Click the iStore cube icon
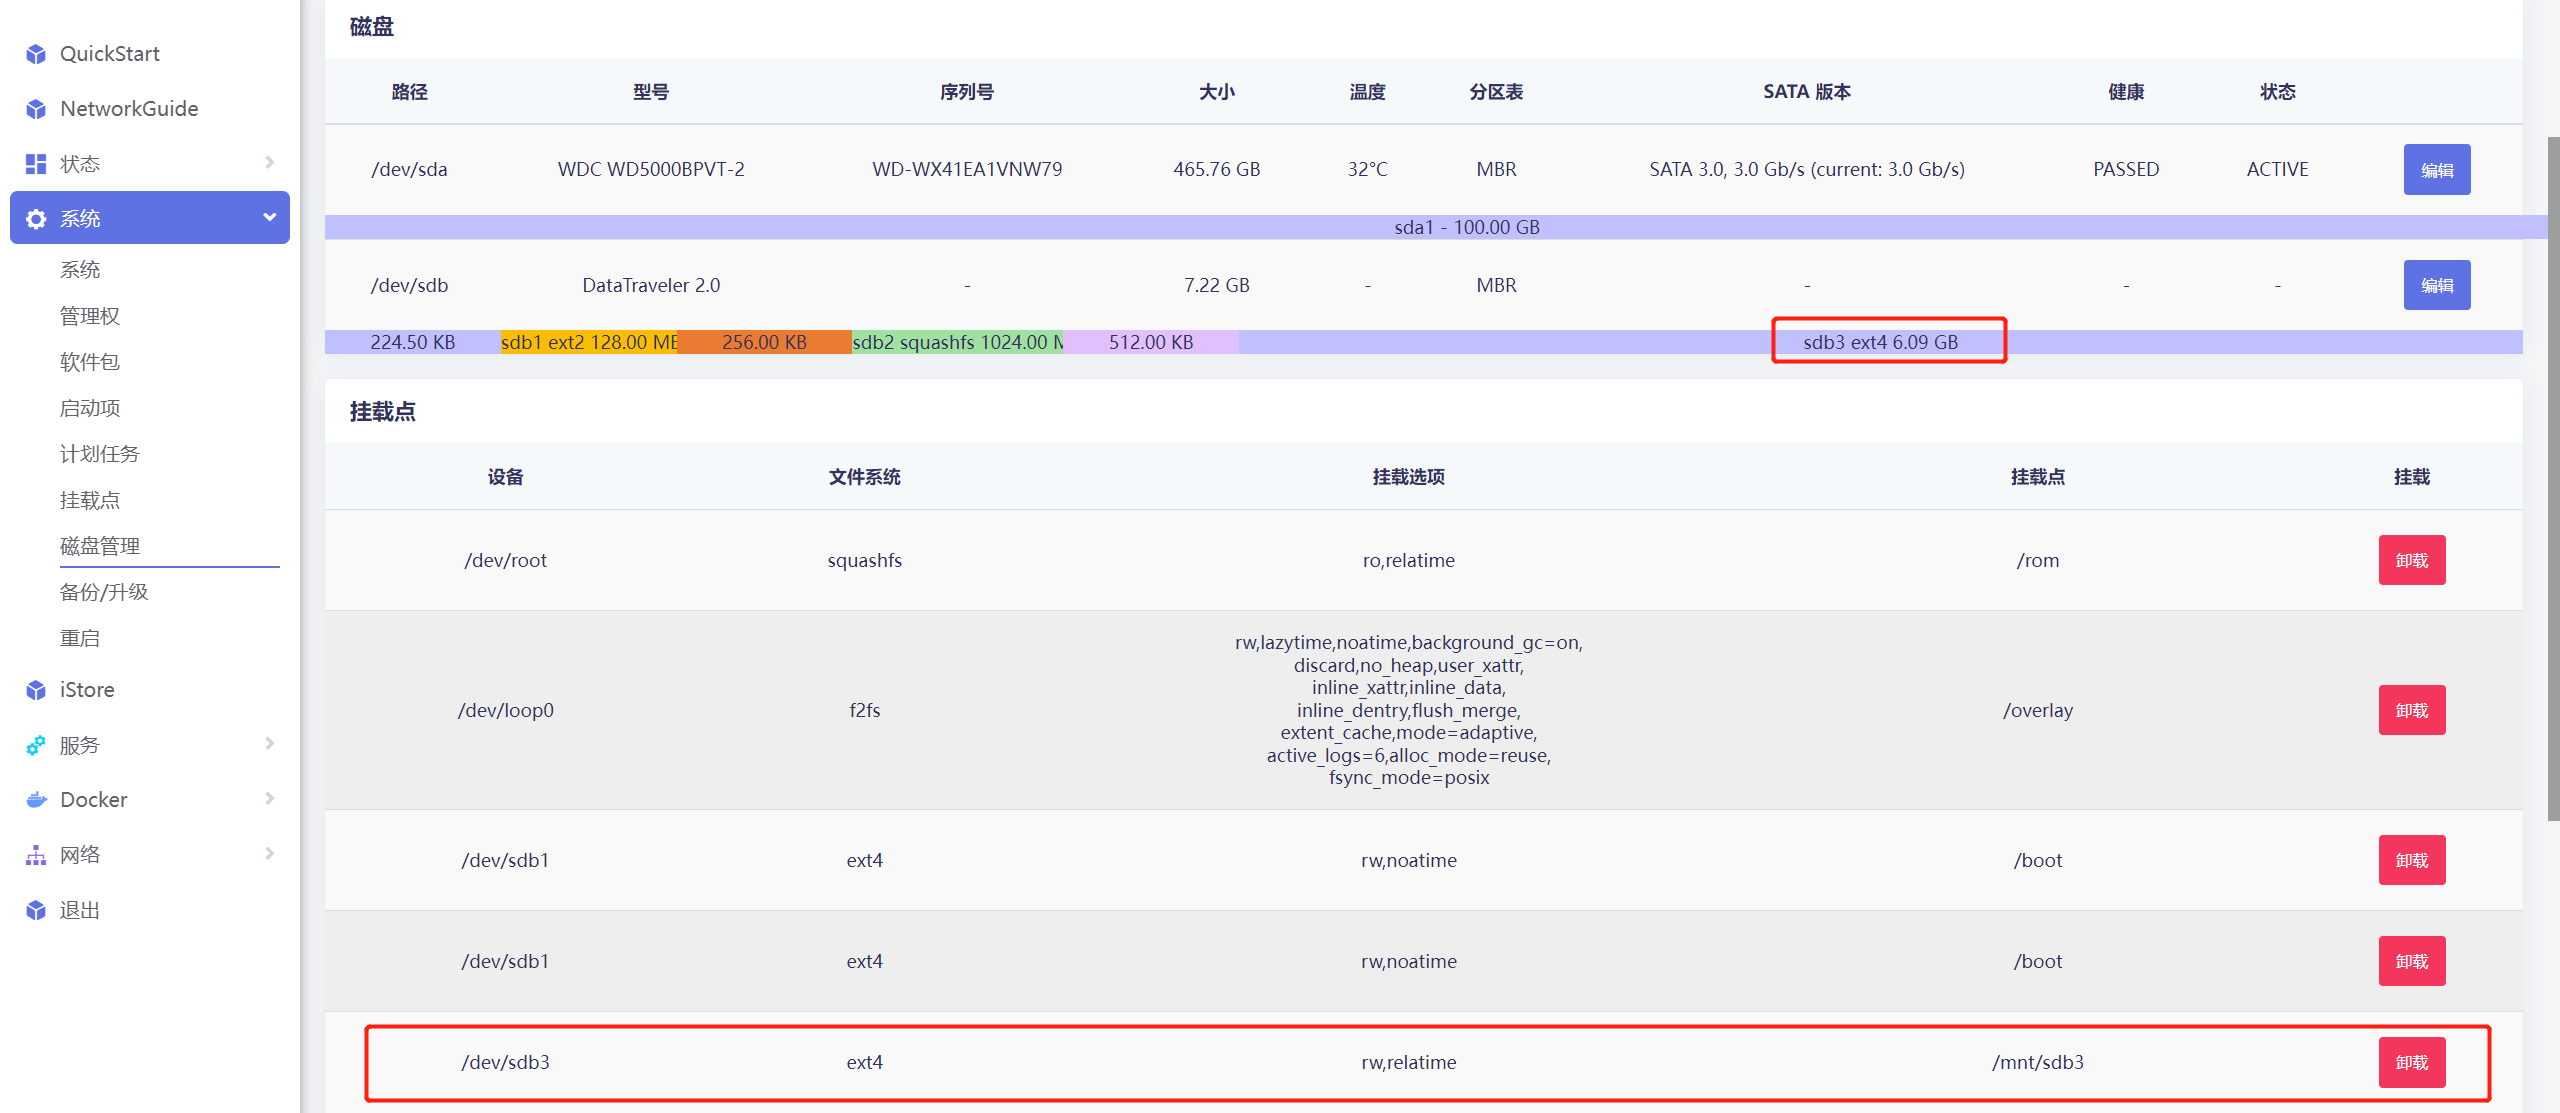 tap(36, 690)
